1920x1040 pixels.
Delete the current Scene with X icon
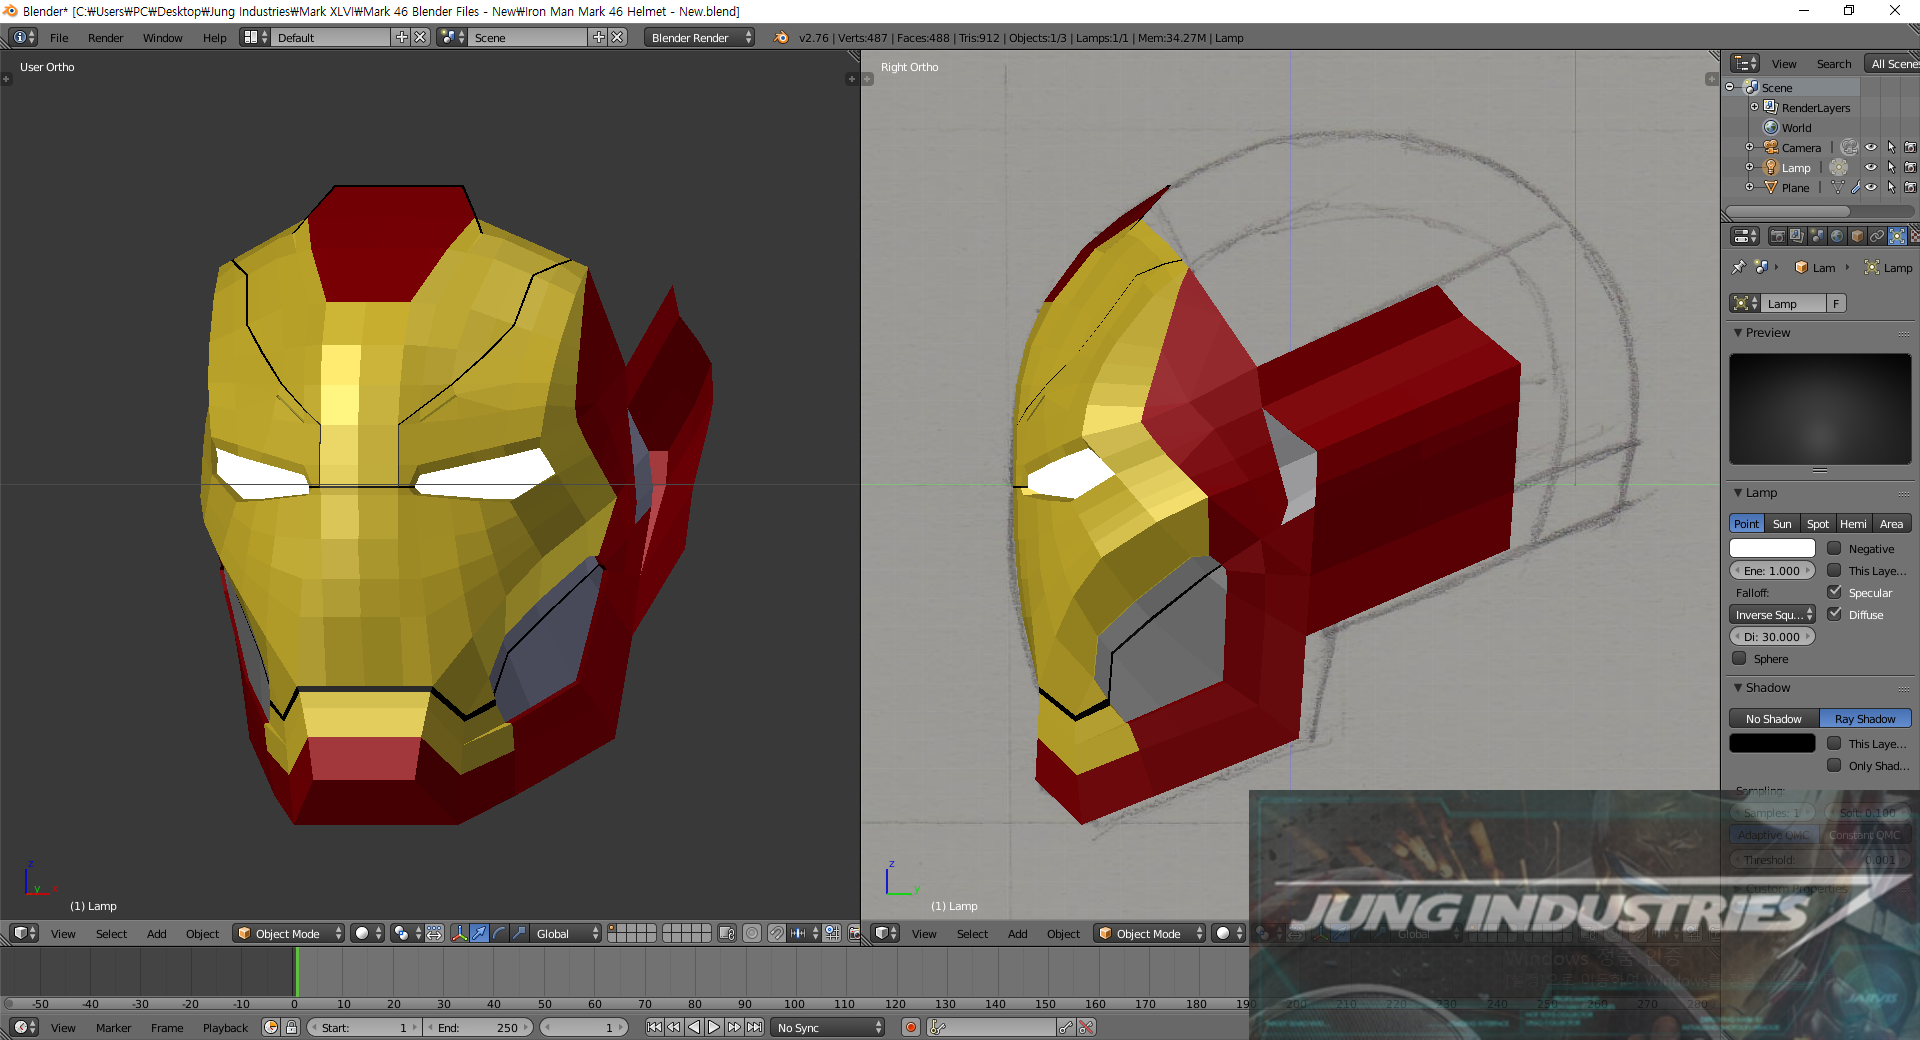click(618, 37)
